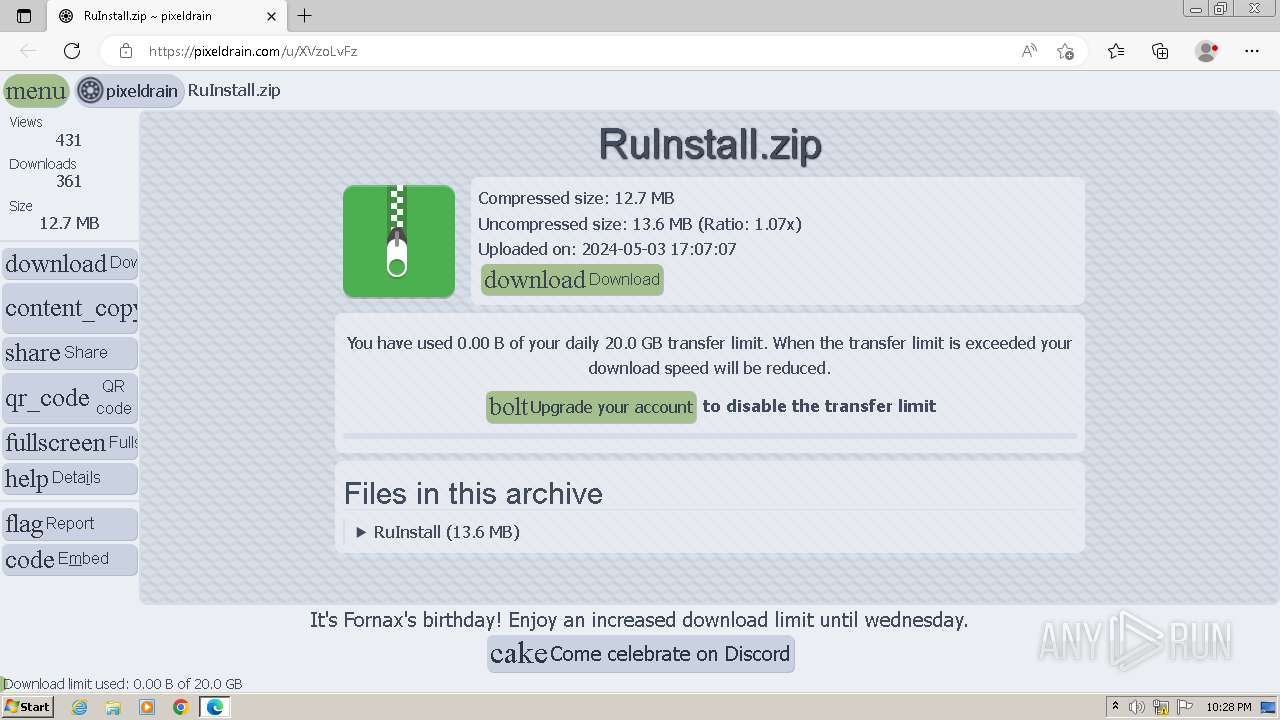Screen dimensions: 1280x720
Task: Open the Embed code option
Action: coord(70,559)
